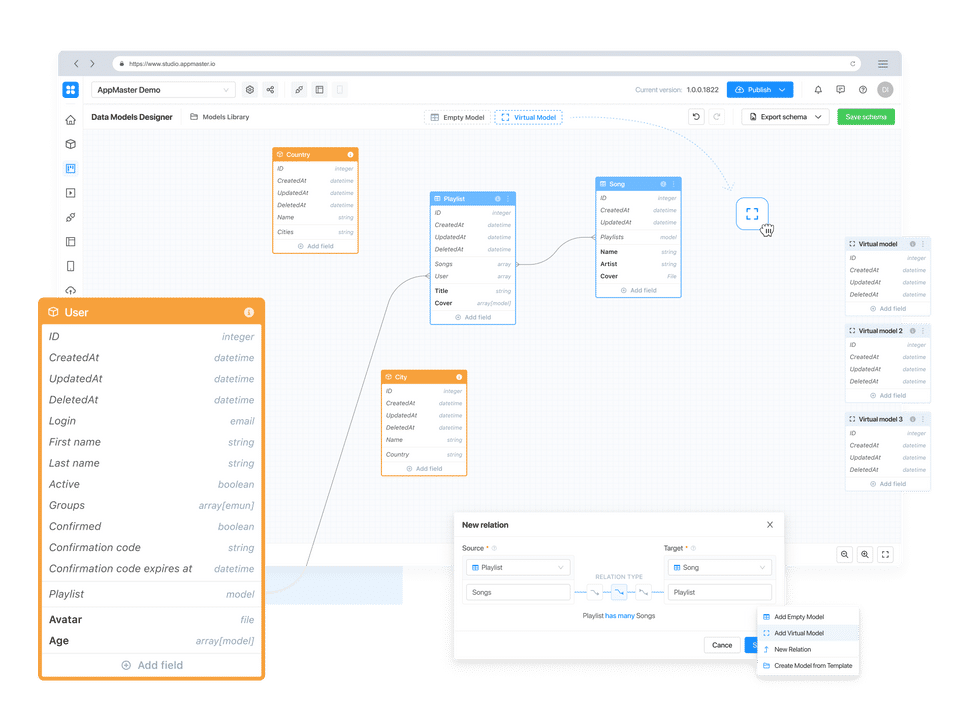Open the user avatar menu
The image size is (960, 716).
(885, 89)
